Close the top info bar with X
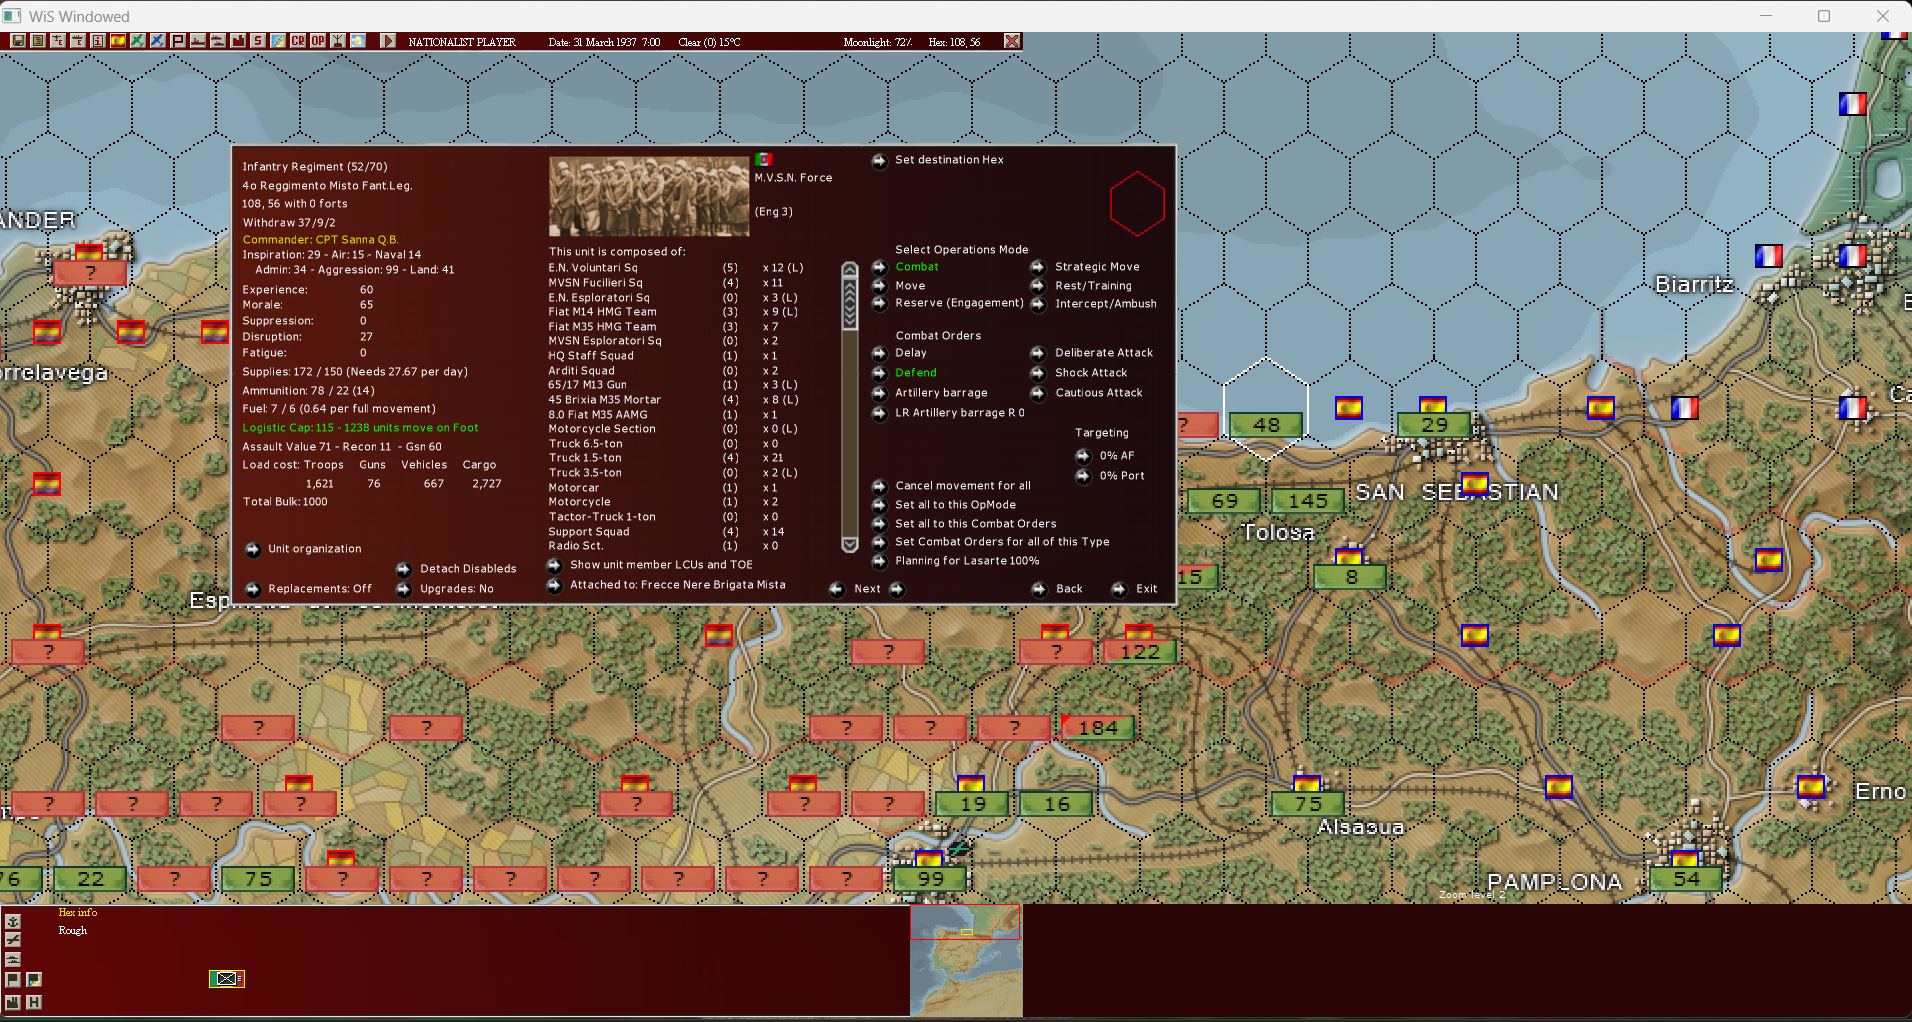The image size is (1912, 1022). [x=1012, y=41]
